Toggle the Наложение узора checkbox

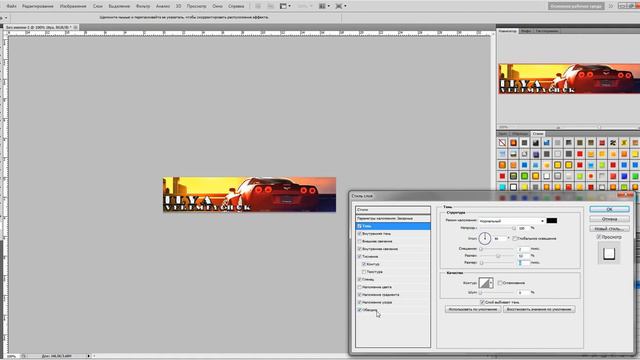(x=360, y=302)
